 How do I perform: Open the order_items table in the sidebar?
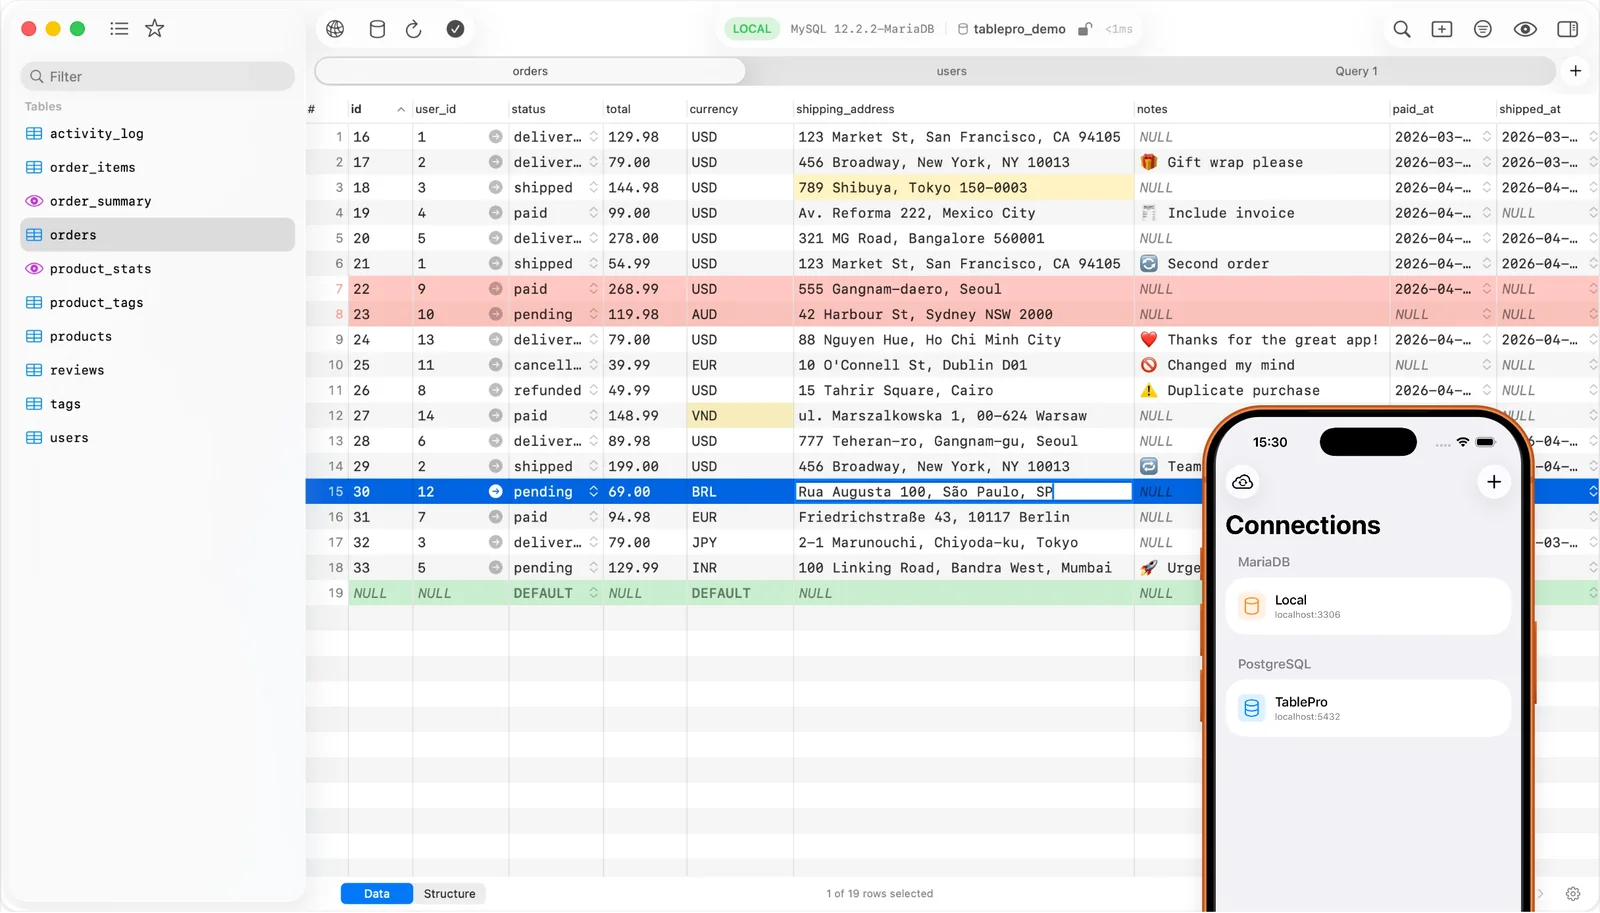157,168
